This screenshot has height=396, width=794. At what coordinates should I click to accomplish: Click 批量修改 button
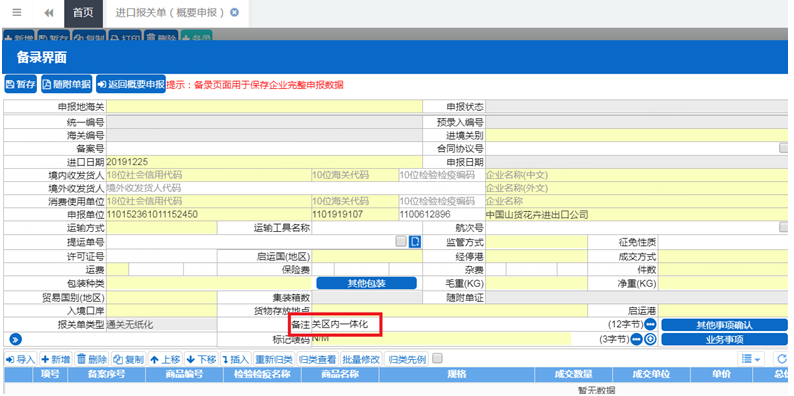pyautogui.click(x=361, y=360)
